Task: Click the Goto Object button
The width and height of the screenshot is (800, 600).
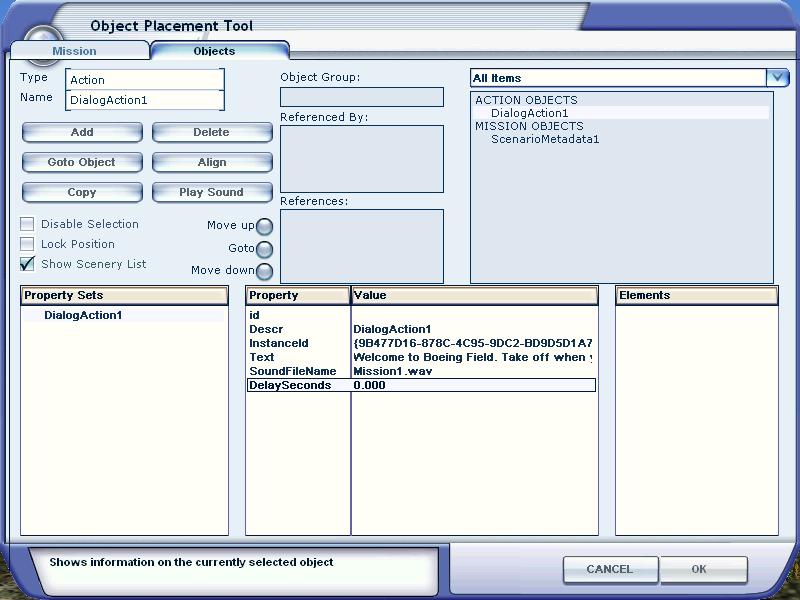Action: click(x=82, y=162)
